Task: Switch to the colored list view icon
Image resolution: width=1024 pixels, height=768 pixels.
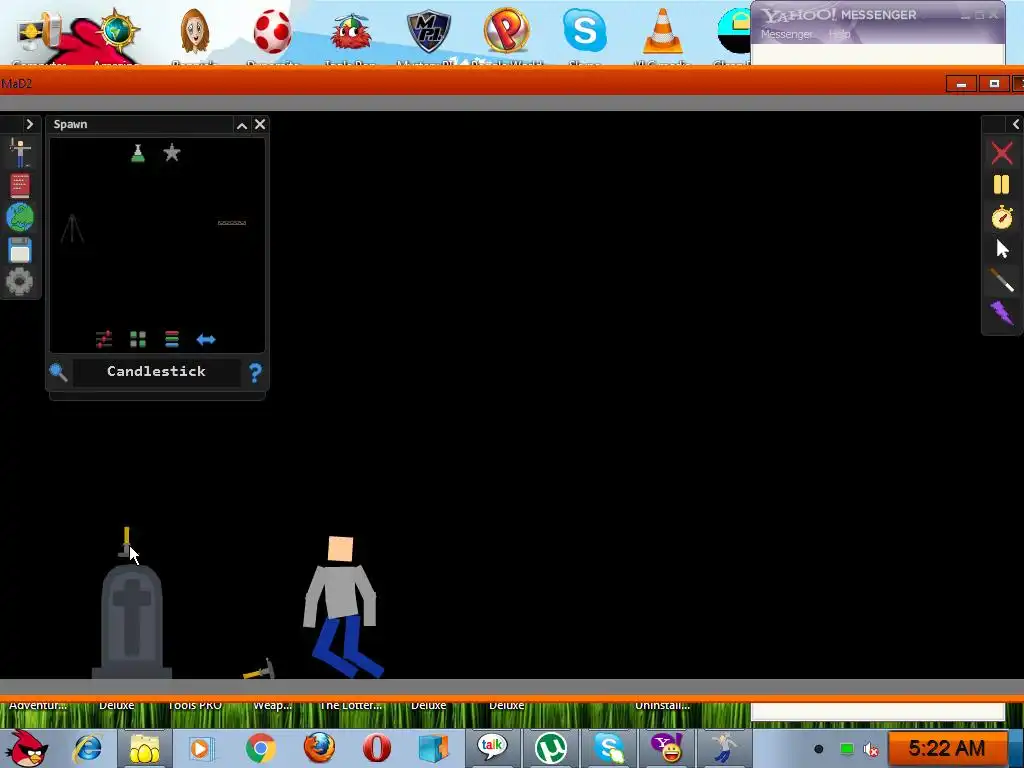Action: (x=172, y=339)
